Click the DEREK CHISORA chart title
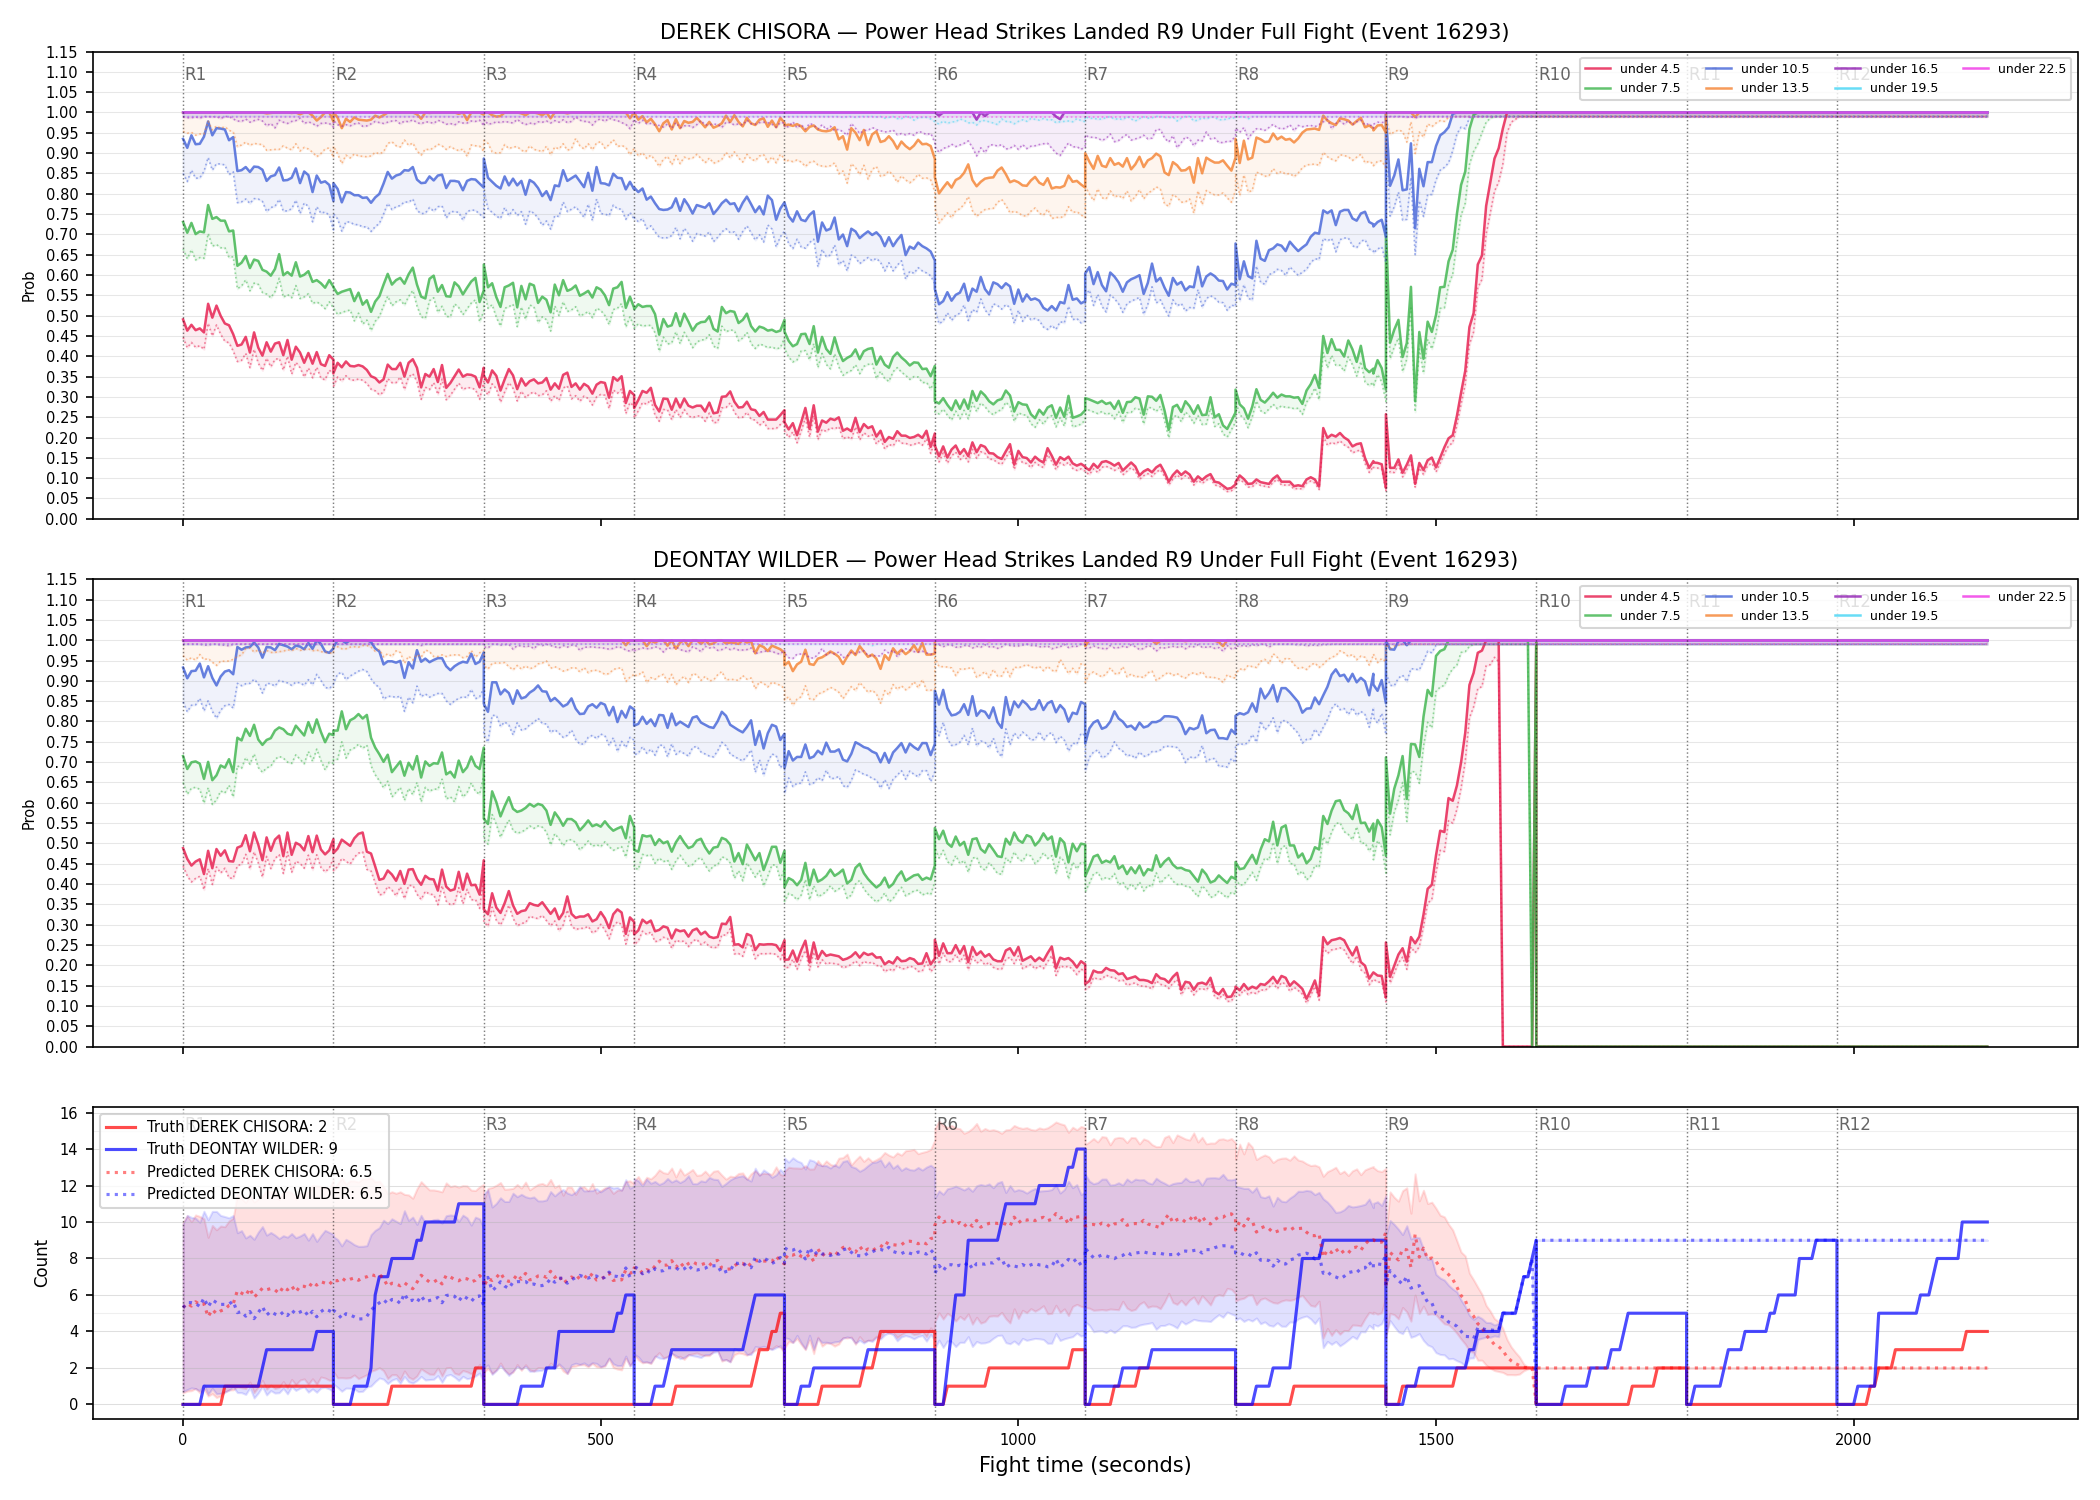This screenshot has width=2100, height=1500. tap(1084, 32)
